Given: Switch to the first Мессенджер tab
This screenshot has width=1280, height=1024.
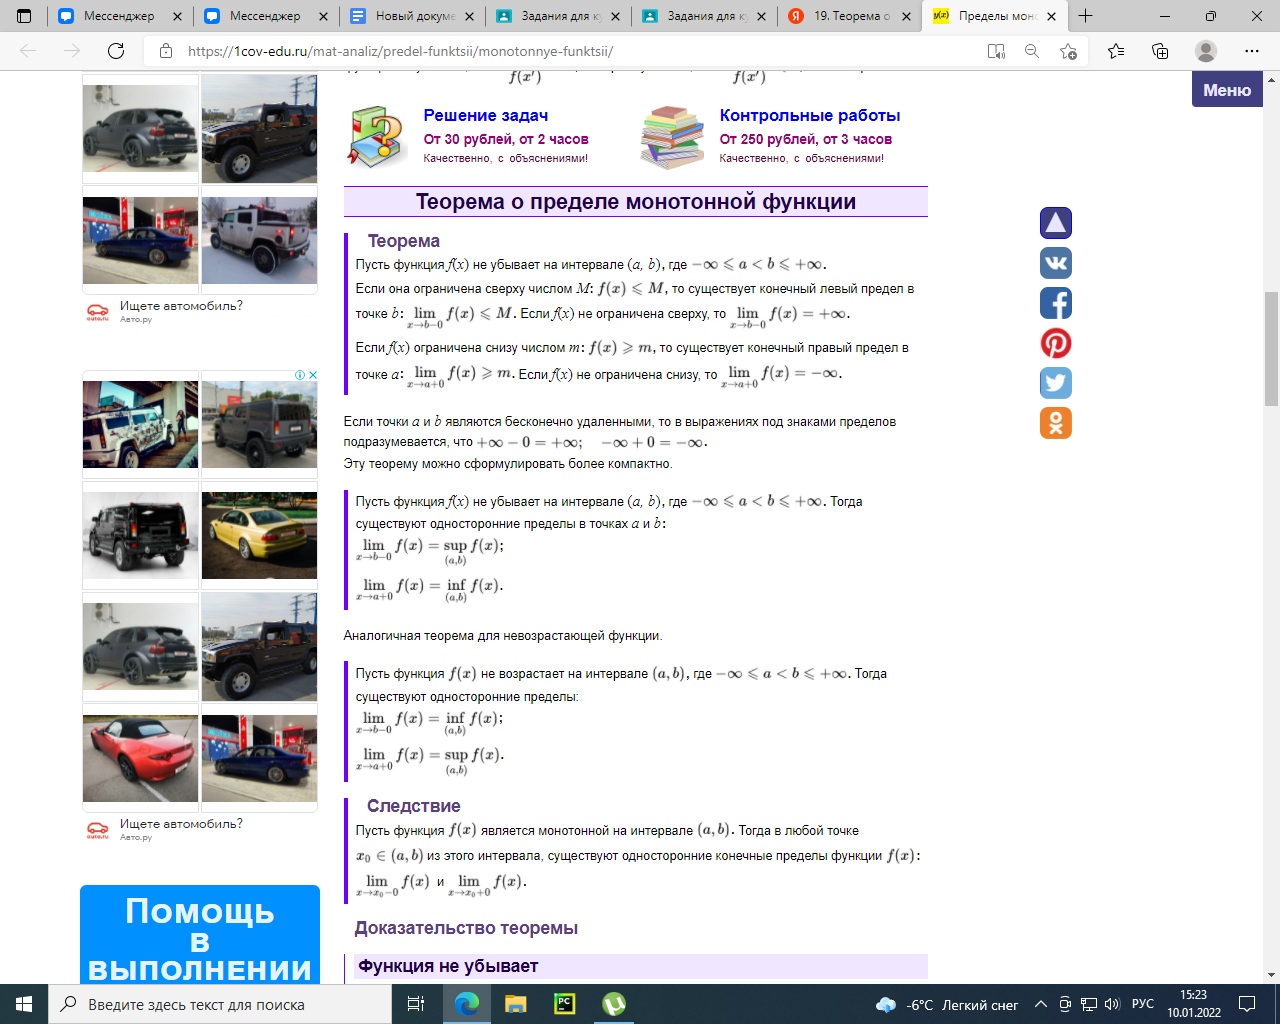Looking at the screenshot, I should point(120,16).
